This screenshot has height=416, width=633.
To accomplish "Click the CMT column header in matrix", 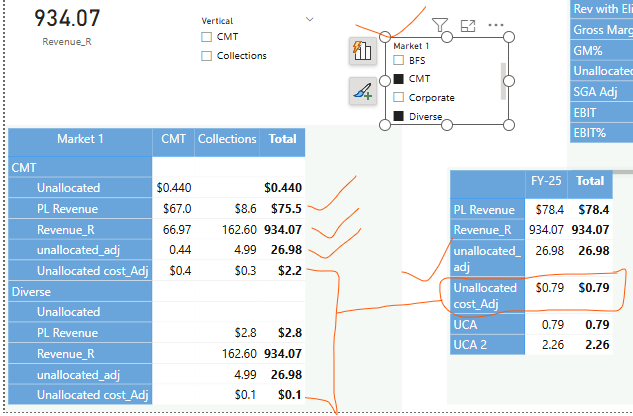I will [x=173, y=142].
